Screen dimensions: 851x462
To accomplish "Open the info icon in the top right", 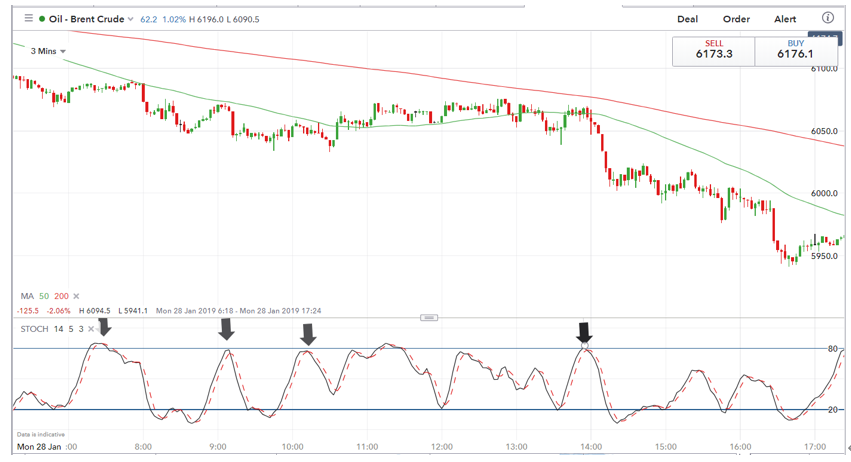I will point(828,18).
